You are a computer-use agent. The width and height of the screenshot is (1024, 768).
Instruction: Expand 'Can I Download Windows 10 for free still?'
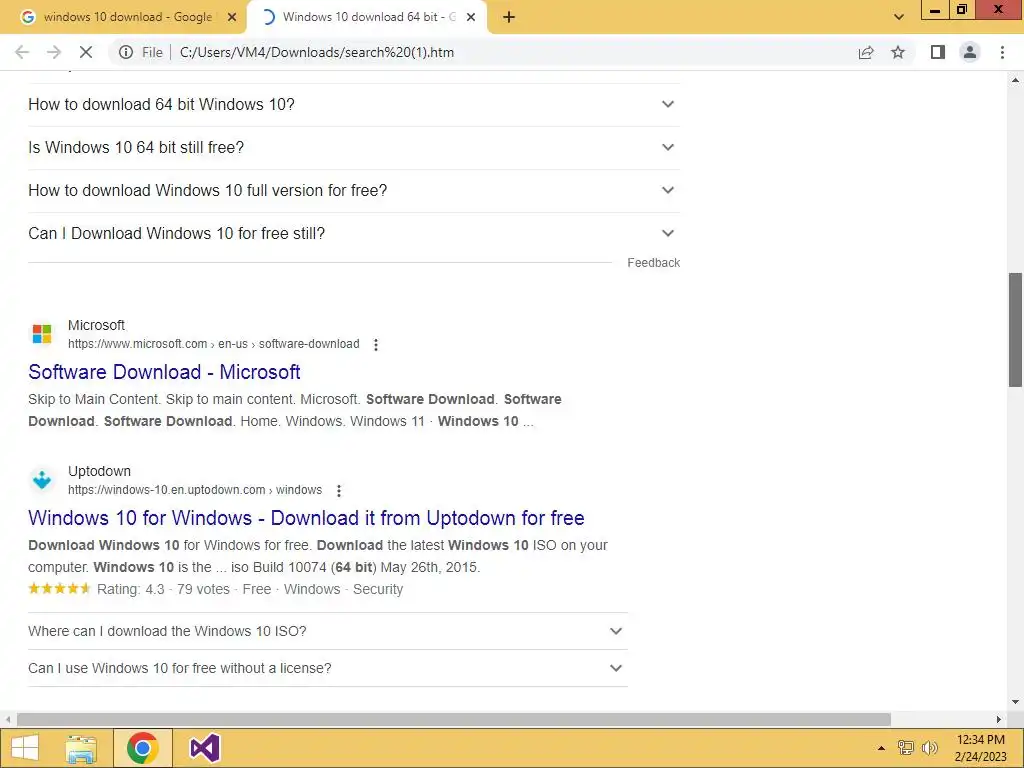pyautogui.click(x=354, y=234)
